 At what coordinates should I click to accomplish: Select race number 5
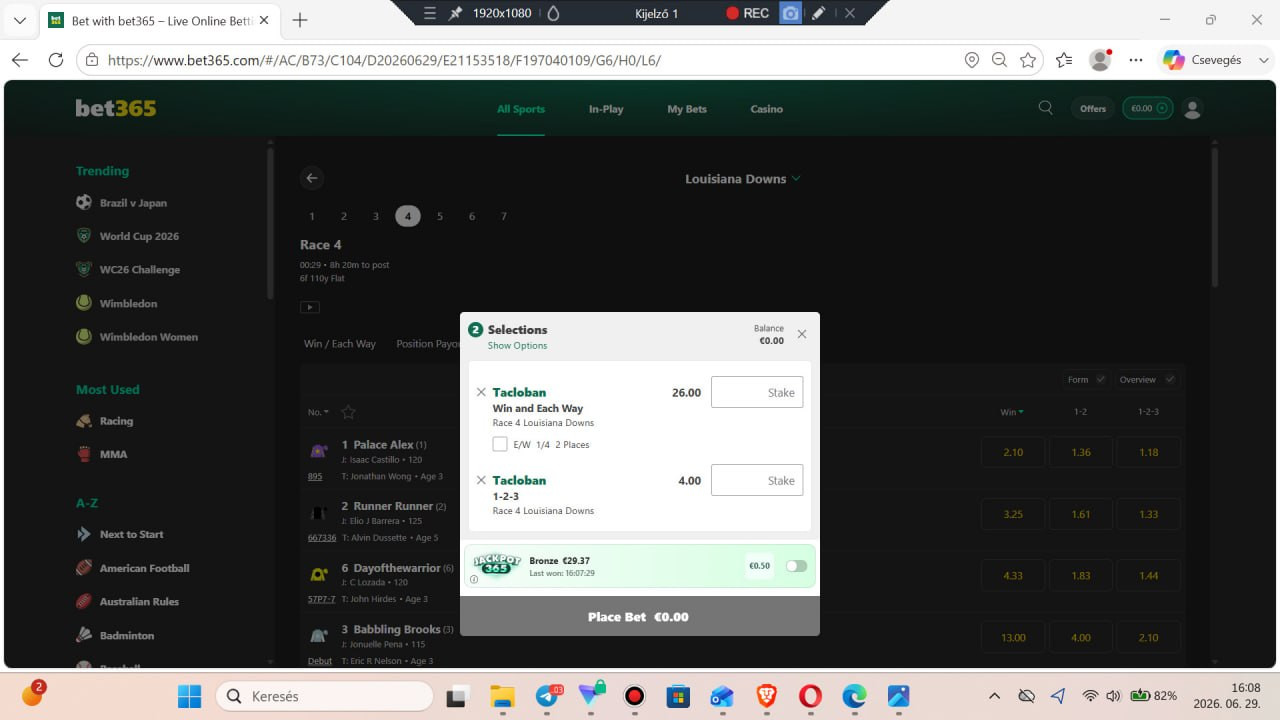440,216
